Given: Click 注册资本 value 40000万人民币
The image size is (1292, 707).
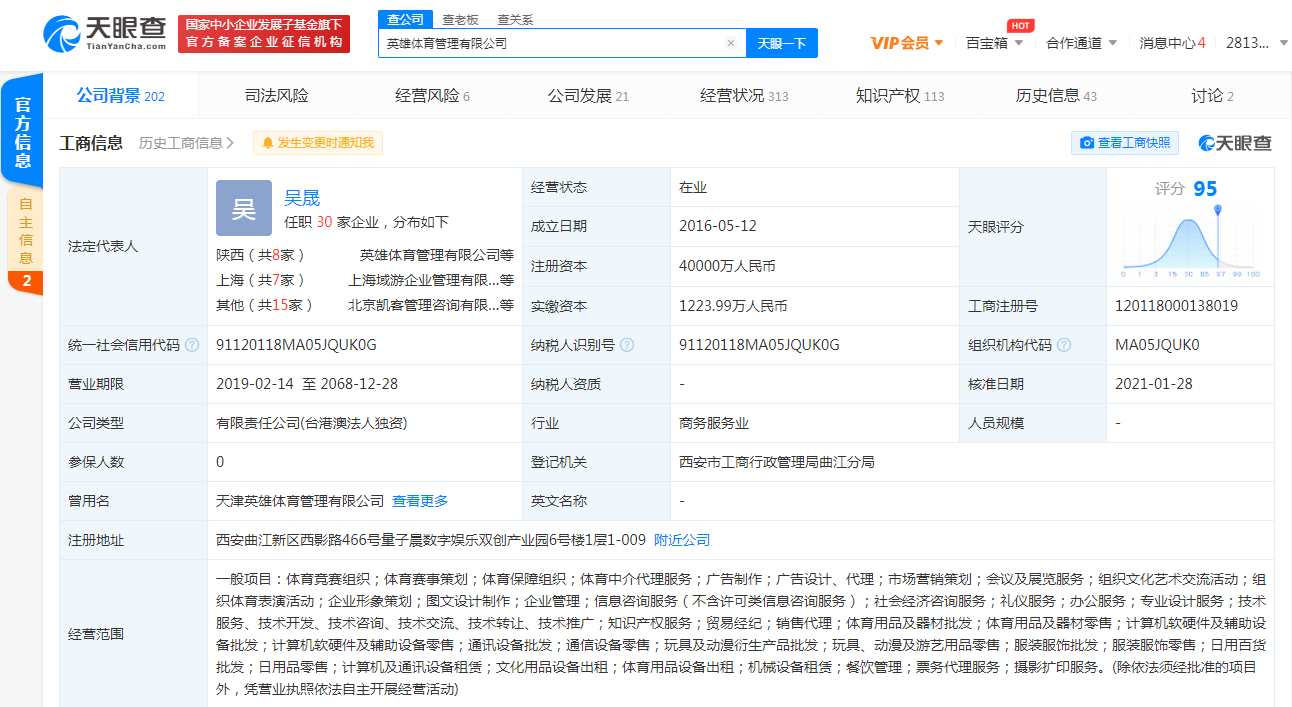Looking at the screenshot, I should (727, 266).
